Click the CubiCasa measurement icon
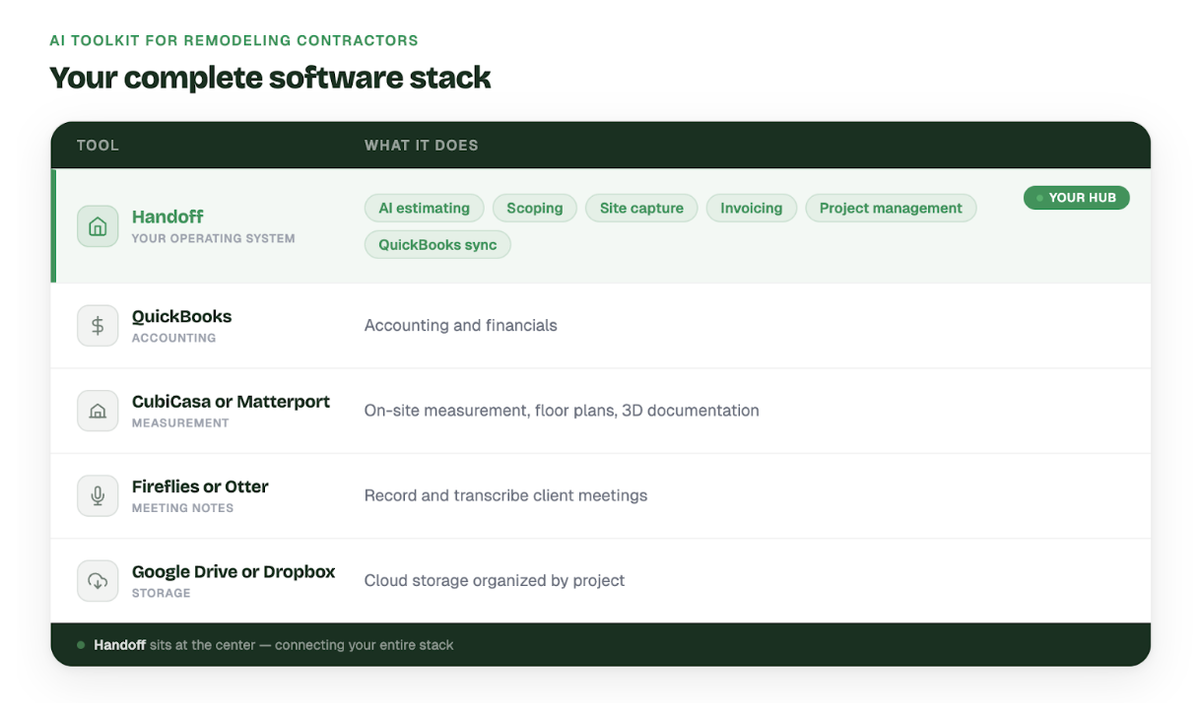Viewport: 1200px width, 703px height. tap(98, 410)
